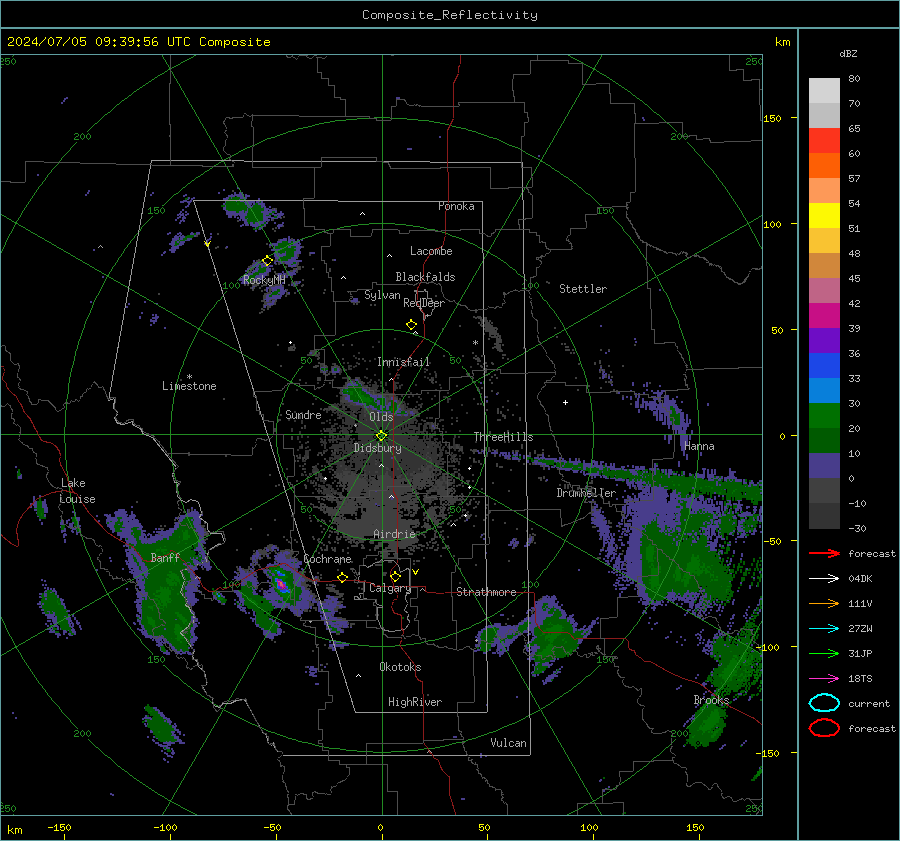This screenshot has width=900, height=841.
Task: Click the yellow diamond radar center at Didsbury
Action: tap(381, 436)
